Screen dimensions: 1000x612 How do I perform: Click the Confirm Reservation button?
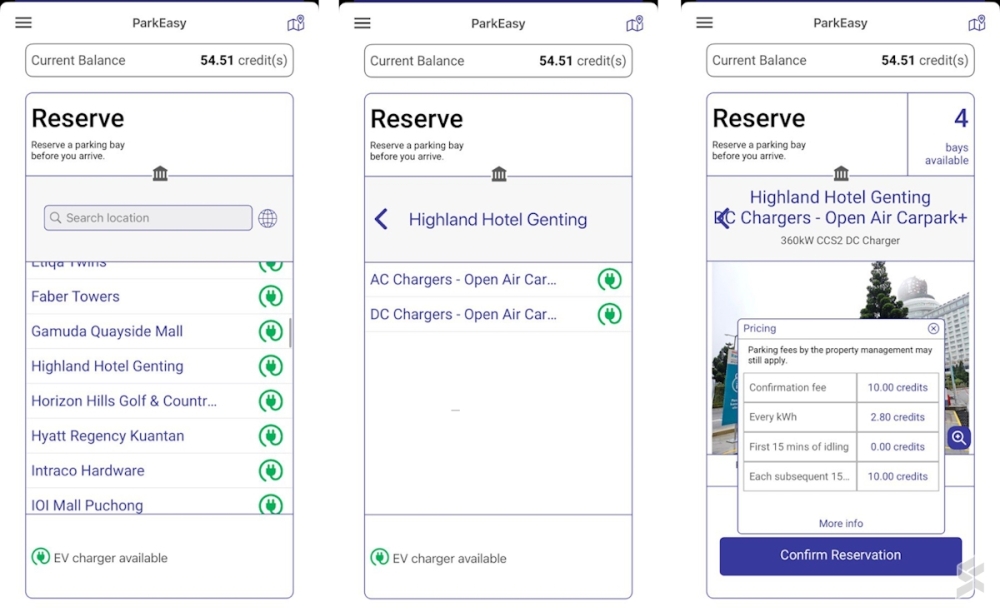click(x=841, y=556)
